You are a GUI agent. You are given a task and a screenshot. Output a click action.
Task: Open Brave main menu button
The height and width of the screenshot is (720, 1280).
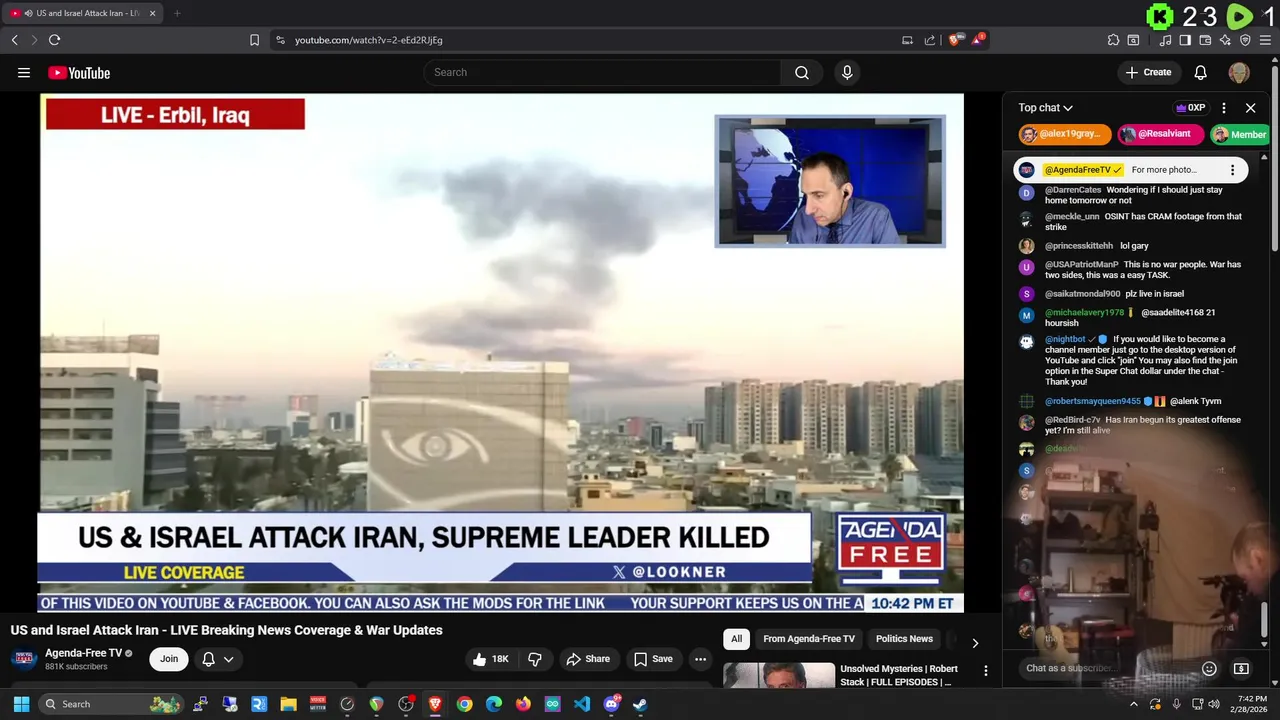pyautogui.click(x=1265, y=40)
